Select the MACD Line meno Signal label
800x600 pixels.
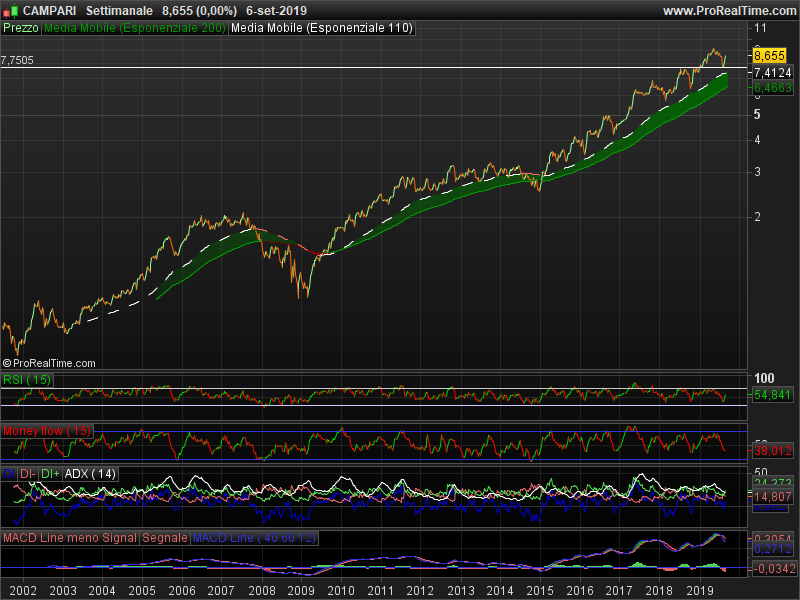[70, 538]
